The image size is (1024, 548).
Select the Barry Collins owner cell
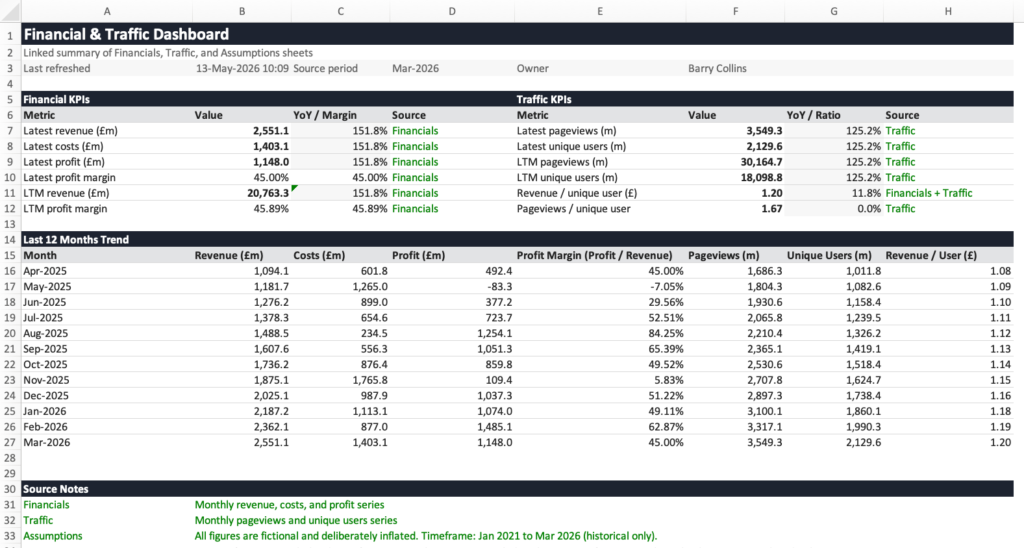[x=717, y=69]
